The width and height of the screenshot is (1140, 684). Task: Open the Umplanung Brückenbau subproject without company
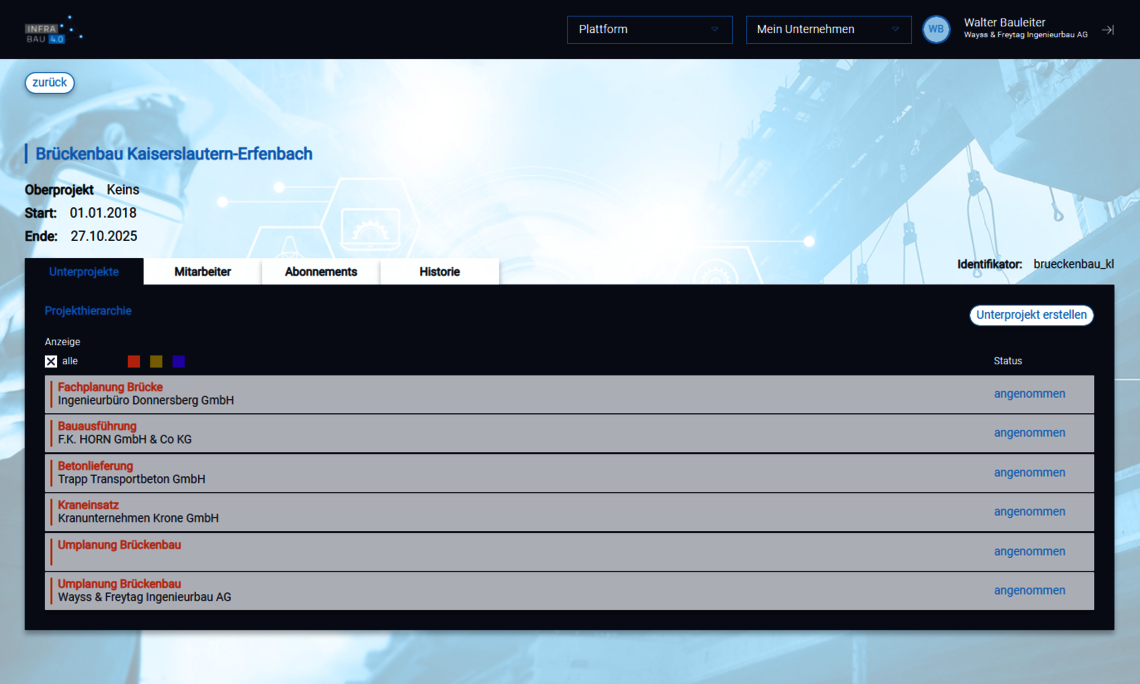click(569, 552)
